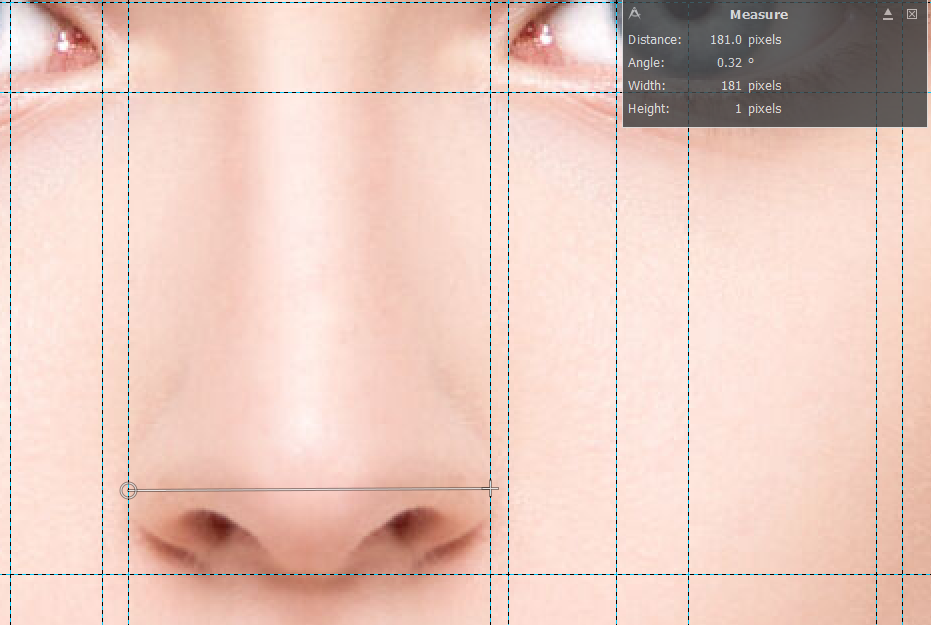The height and width of the screenshot is (625, 931).
Task: Click the Width label
Action: pos(646,86)
